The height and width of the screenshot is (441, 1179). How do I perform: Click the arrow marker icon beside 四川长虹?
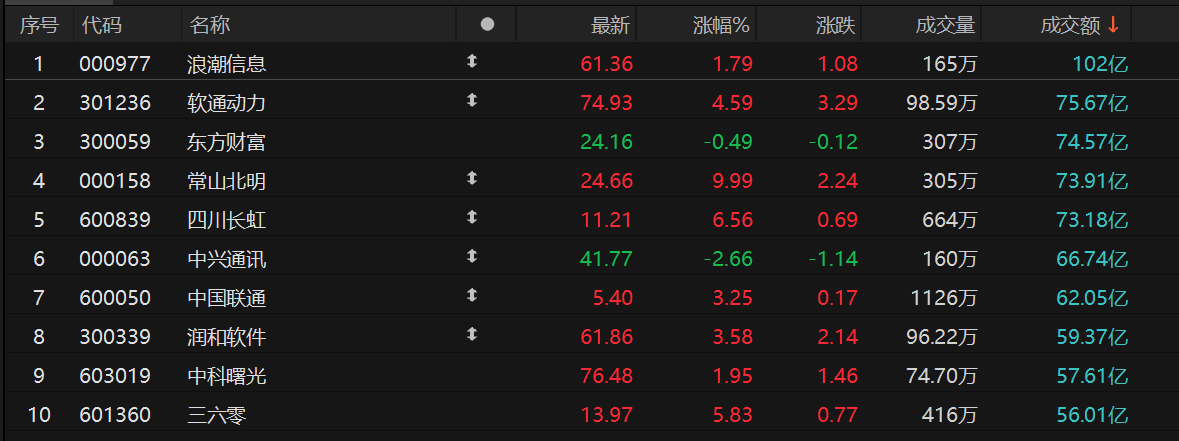tap(471, 217)
